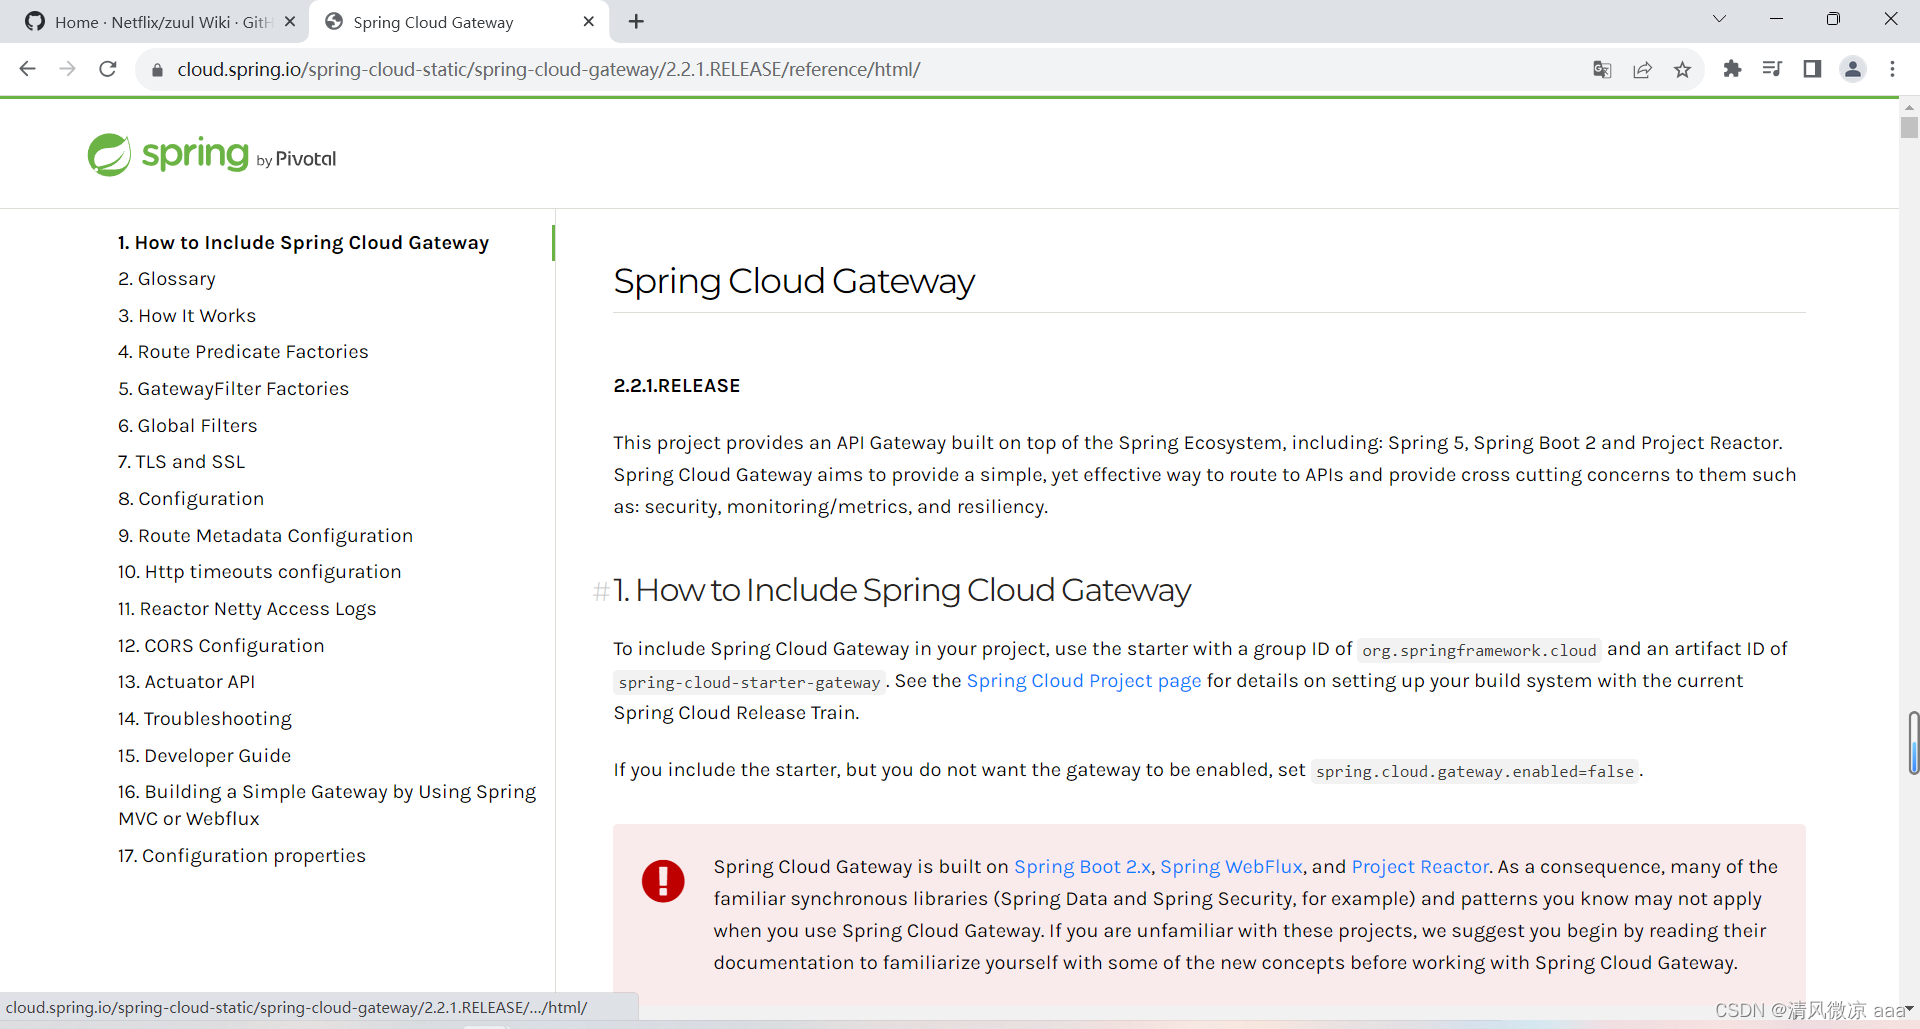Follow the 'Spring Cloud Project page' link

coord(1084,681)
